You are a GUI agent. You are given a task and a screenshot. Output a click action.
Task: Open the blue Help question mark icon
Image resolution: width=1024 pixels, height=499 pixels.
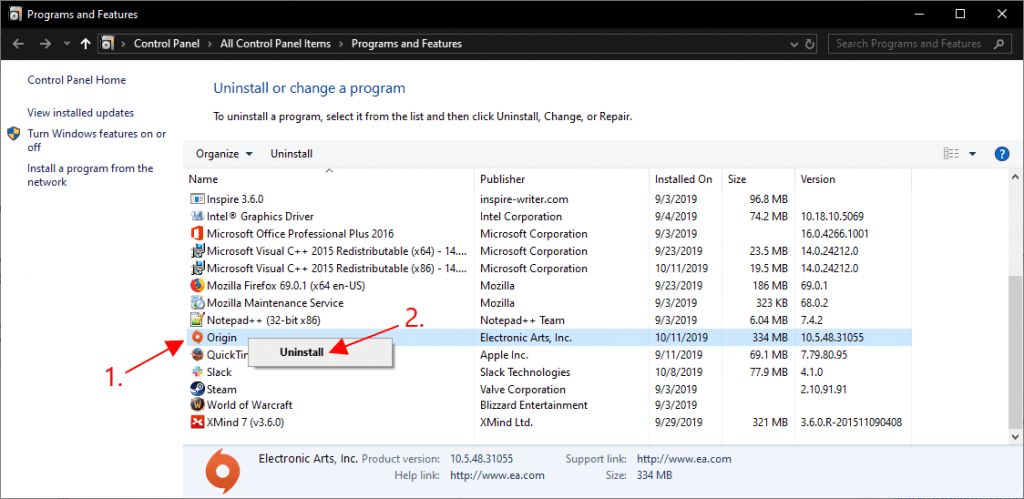(x=1001, y=154)
